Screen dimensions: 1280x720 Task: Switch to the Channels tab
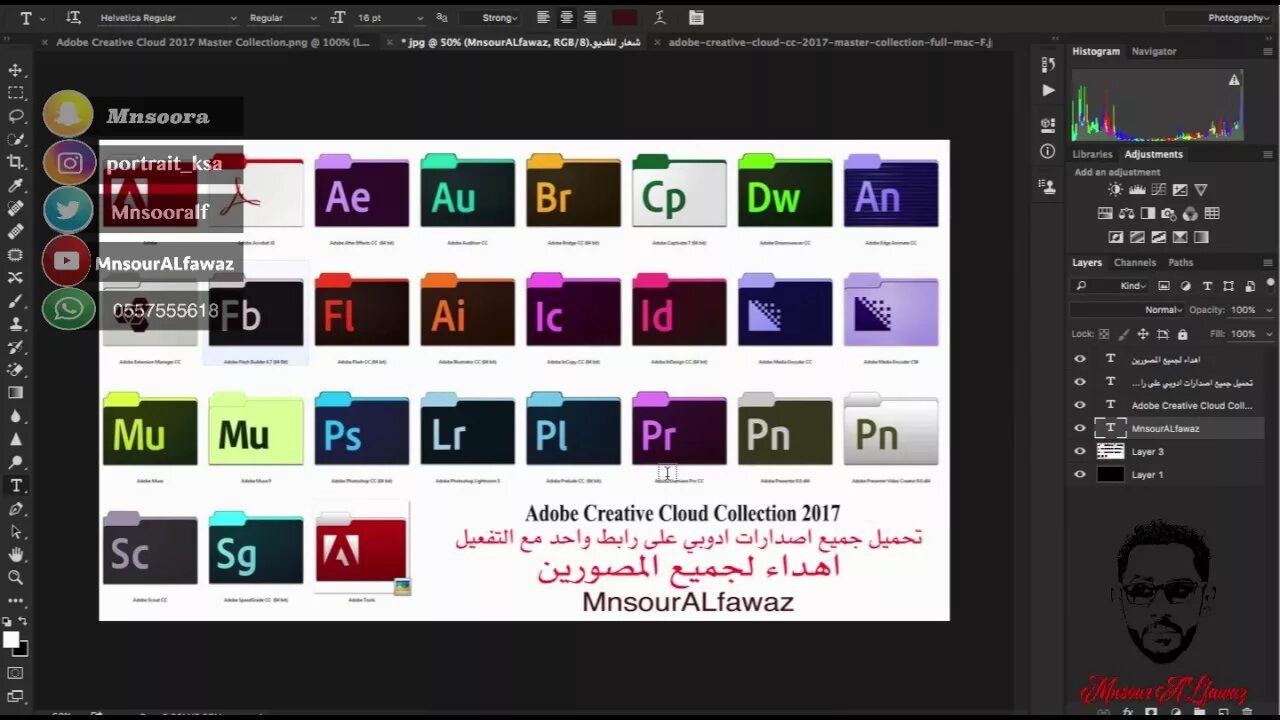(x=1135, y=262)
